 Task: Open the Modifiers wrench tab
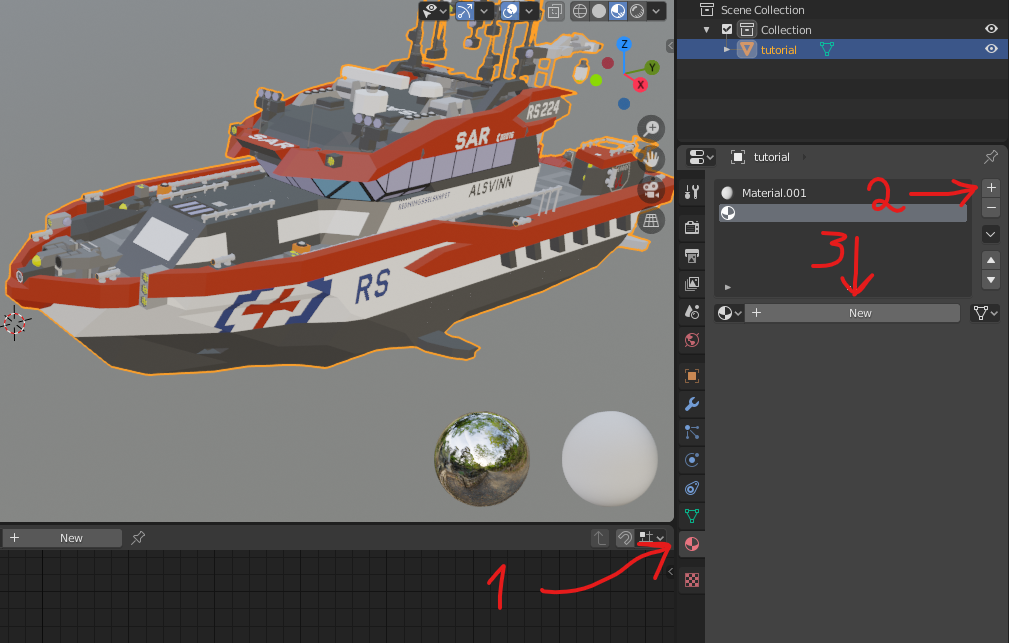tap(692, 404)
